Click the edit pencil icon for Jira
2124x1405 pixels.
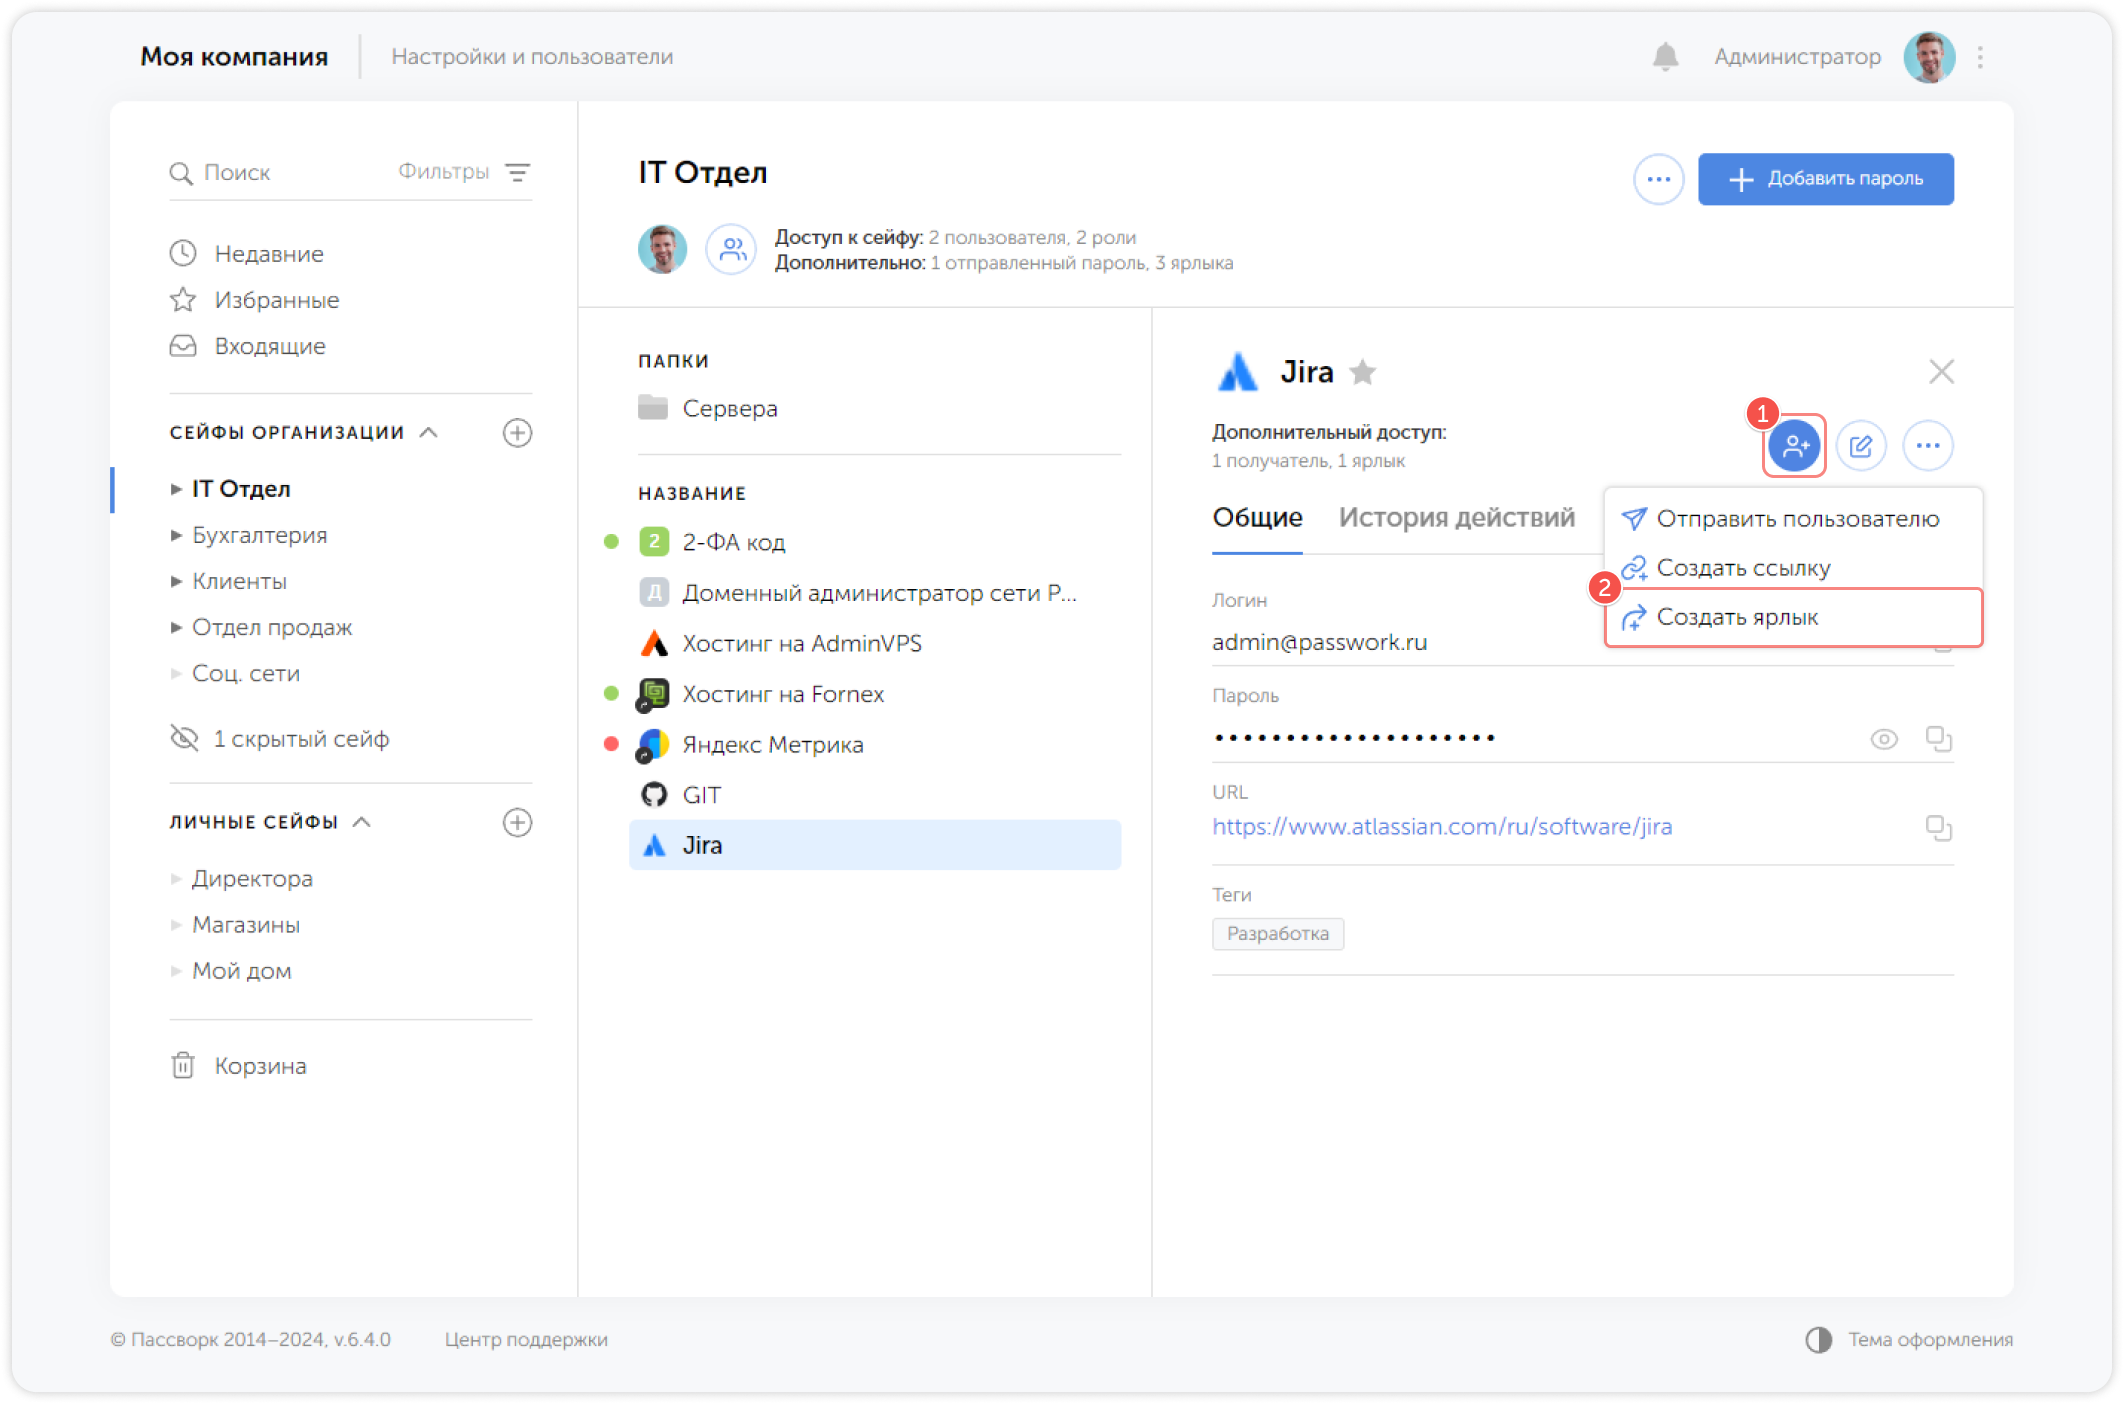coord(1860,446)
